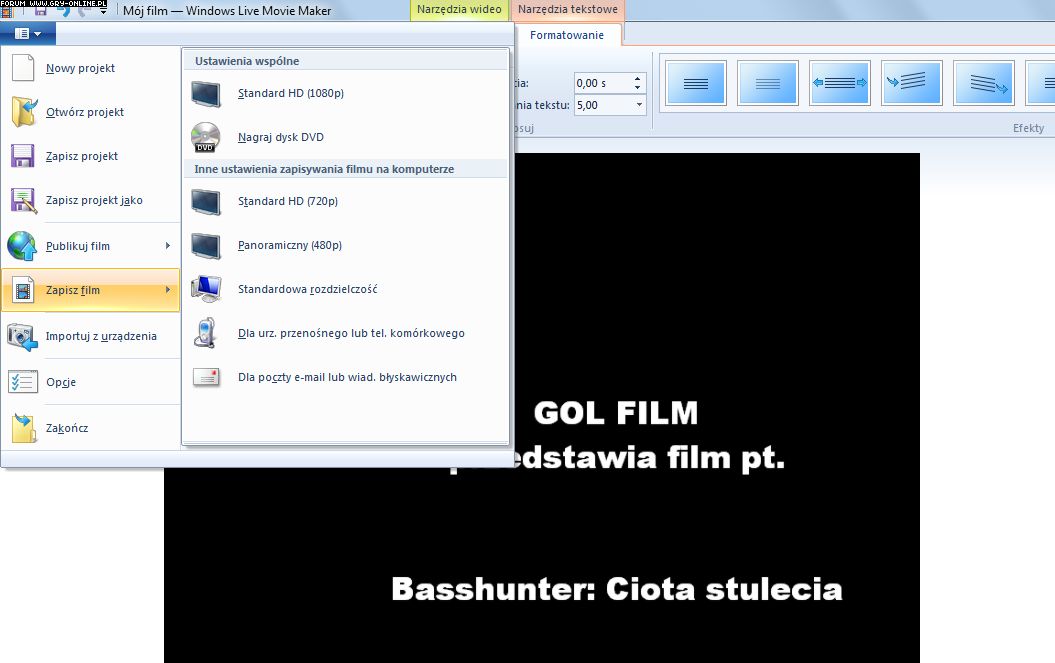
Task: Open the application menu button
Action: (28, 33)
